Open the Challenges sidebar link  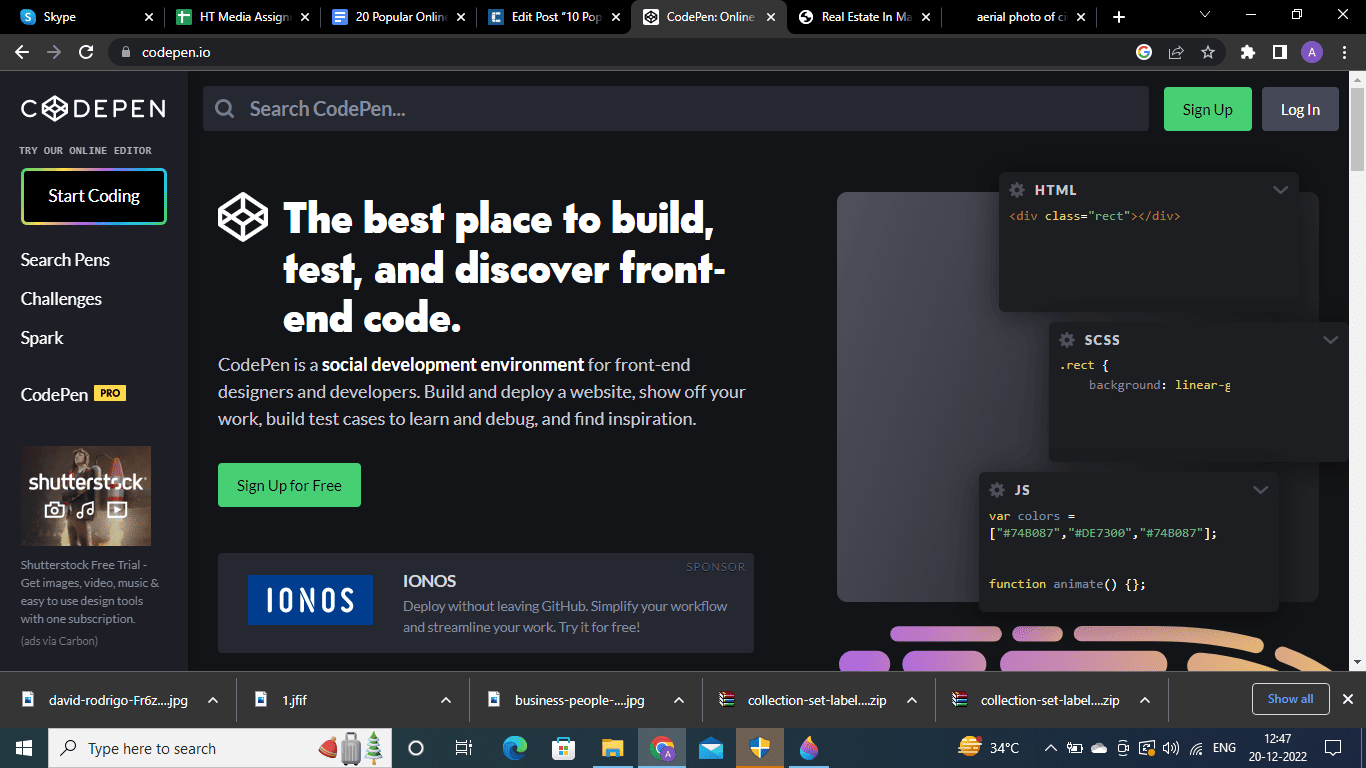pos(61,299)
